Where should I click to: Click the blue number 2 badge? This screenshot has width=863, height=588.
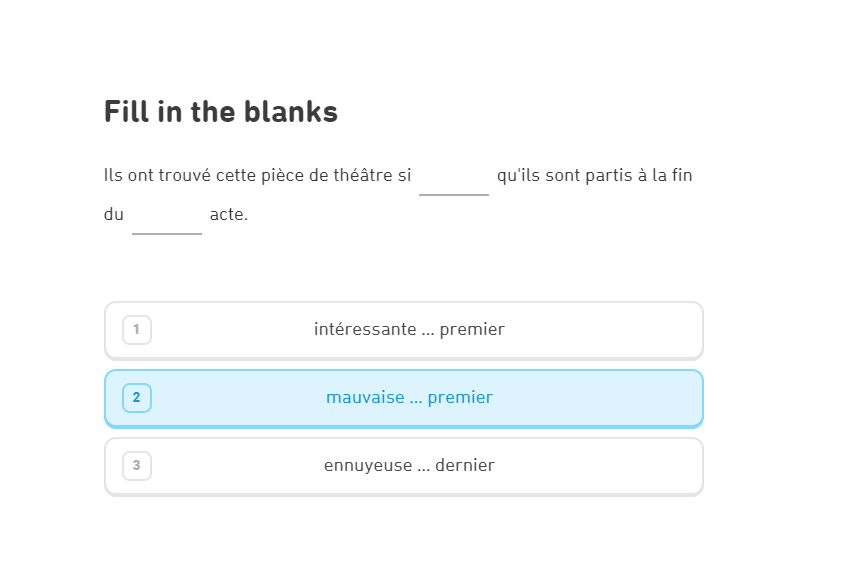click(136, 398)
